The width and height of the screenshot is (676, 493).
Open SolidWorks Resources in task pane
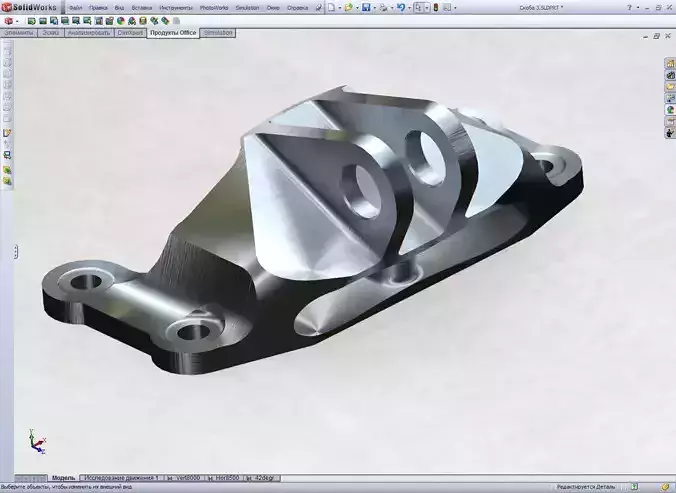(x=670, y=64)
